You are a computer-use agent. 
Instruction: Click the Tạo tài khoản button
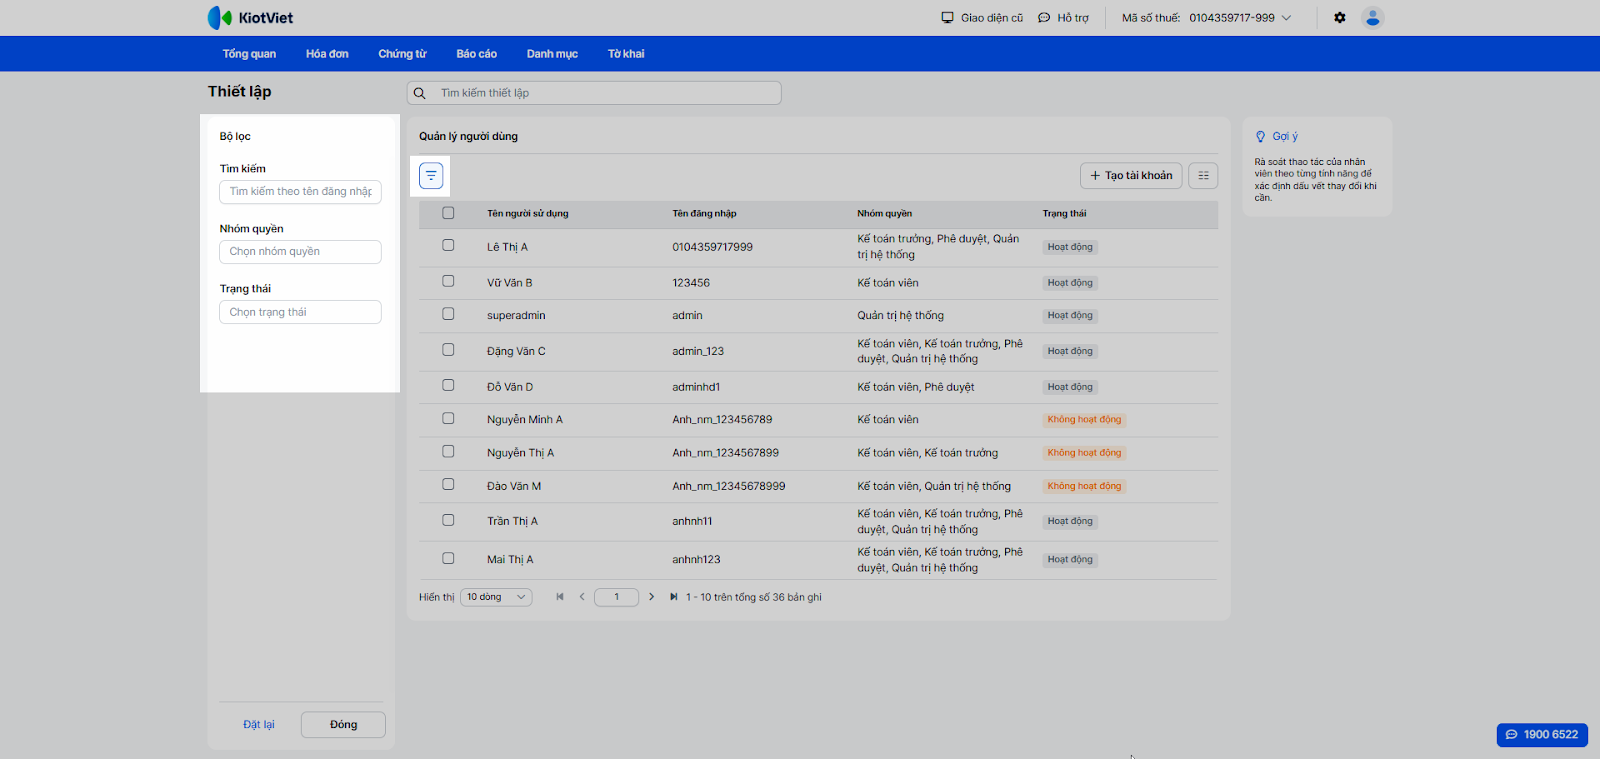(x=1131, y=176)
